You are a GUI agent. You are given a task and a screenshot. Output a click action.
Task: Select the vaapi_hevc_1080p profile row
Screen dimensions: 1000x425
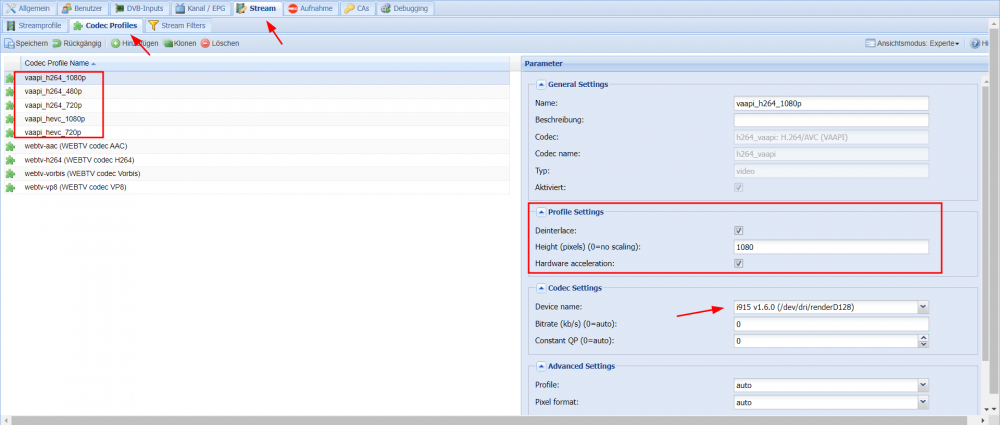click(255, 119)
